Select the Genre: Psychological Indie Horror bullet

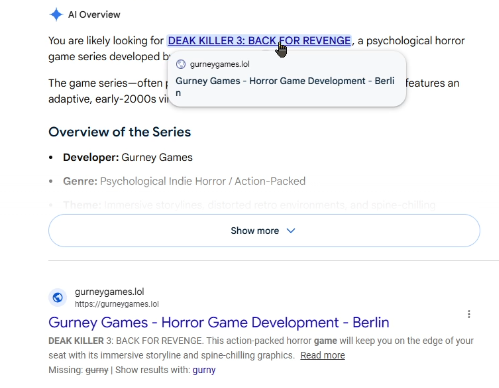[184, 181]
